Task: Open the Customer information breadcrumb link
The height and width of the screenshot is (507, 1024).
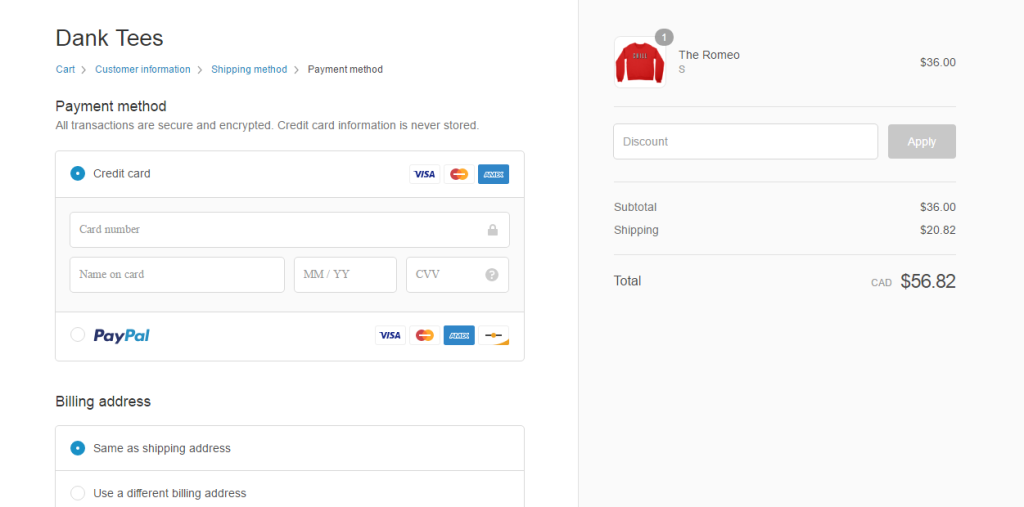Action: tap(143, 69)
